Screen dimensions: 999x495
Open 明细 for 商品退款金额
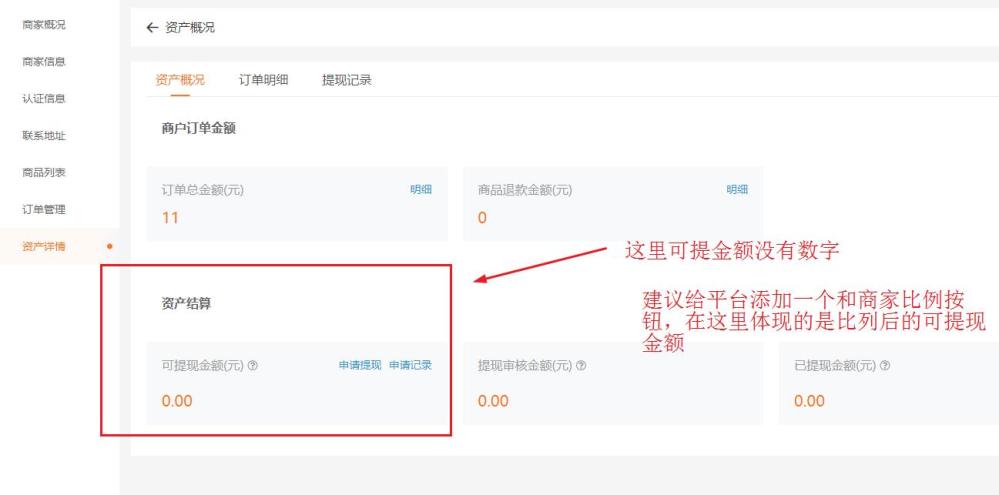pyautogui.click(x=737, y=189)
